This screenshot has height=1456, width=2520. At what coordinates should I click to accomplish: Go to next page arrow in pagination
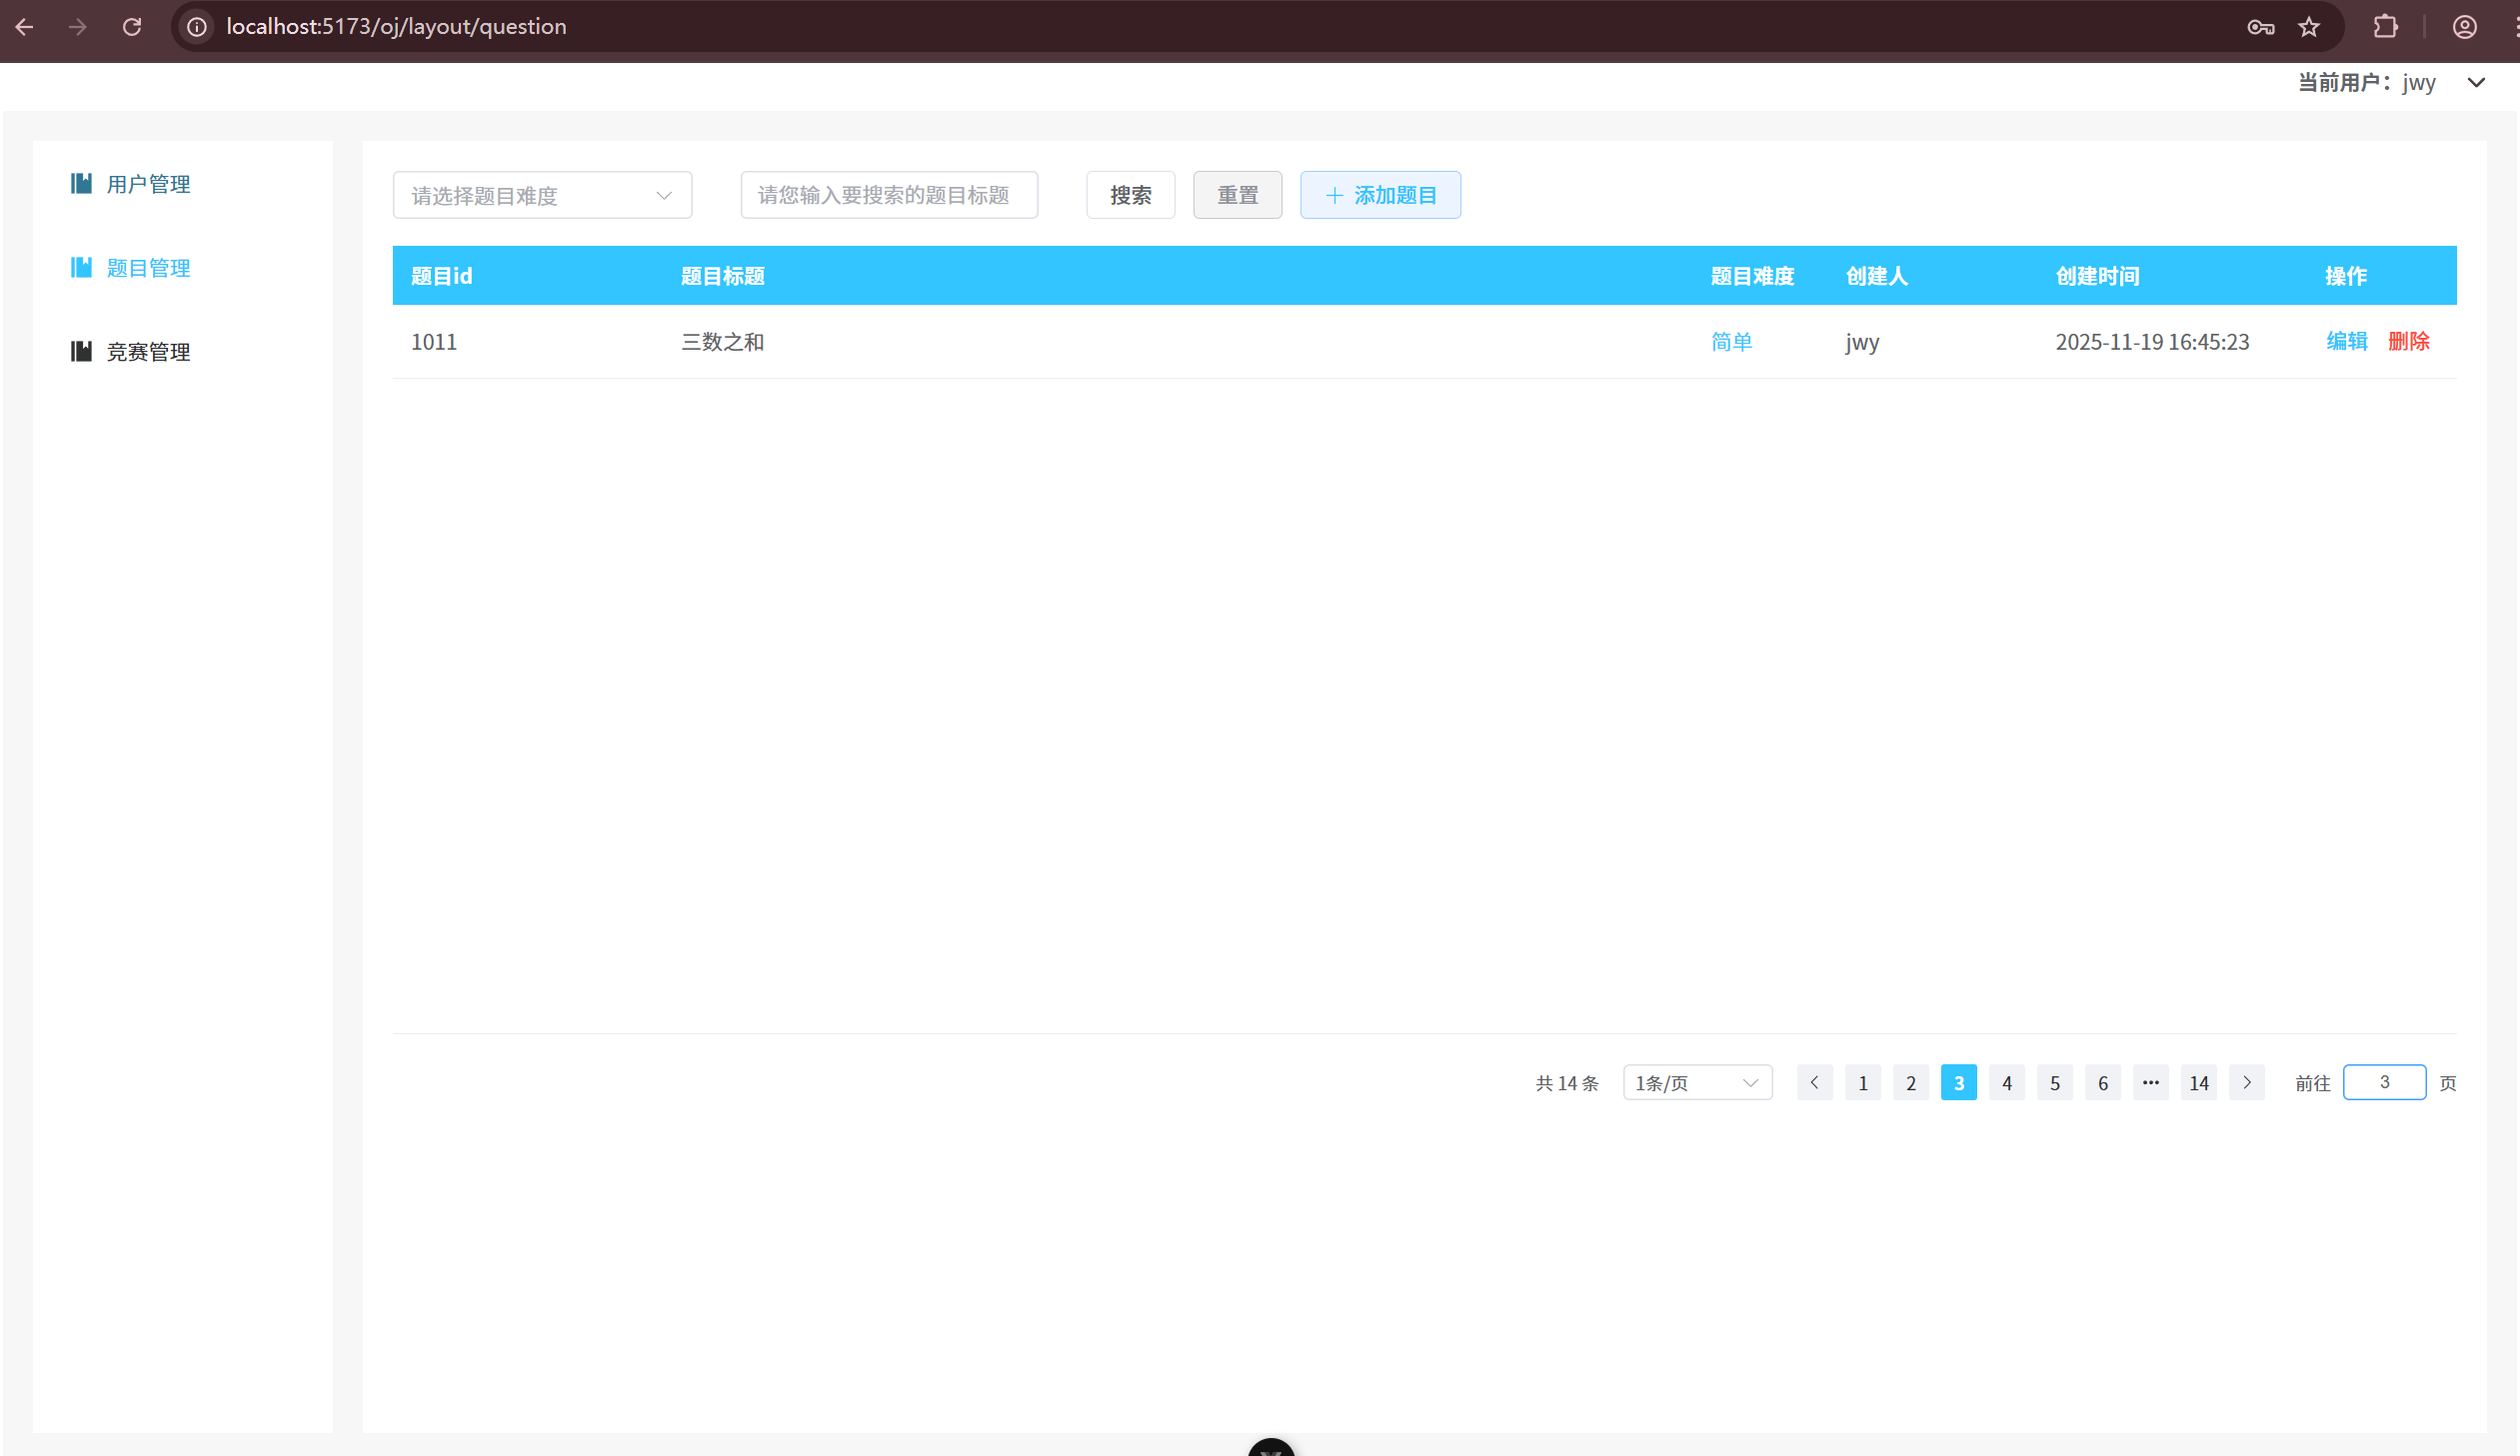[x=2247, y=1082]
